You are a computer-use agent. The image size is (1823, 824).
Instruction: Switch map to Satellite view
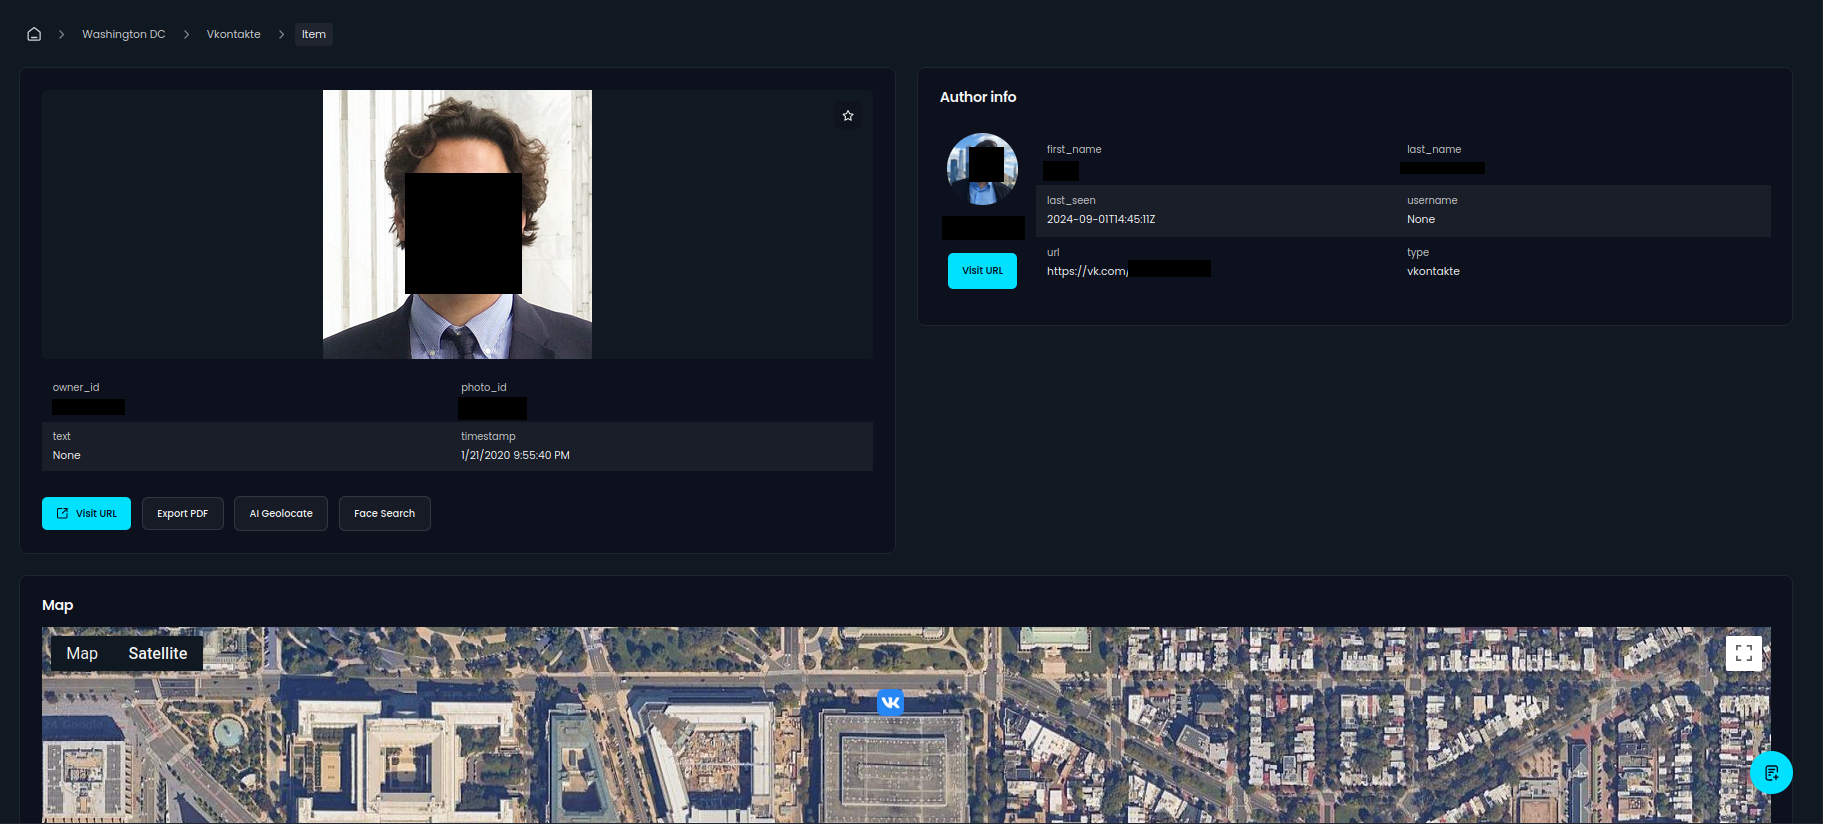[158, 653]
